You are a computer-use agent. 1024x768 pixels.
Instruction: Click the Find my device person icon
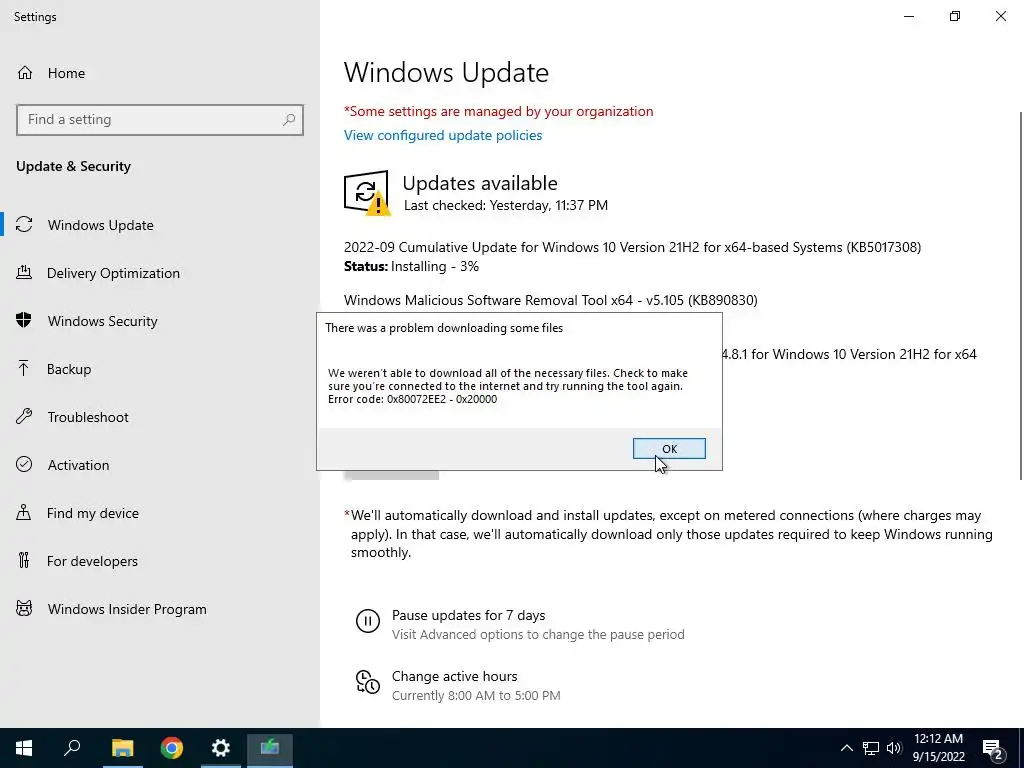coord(24,512)
